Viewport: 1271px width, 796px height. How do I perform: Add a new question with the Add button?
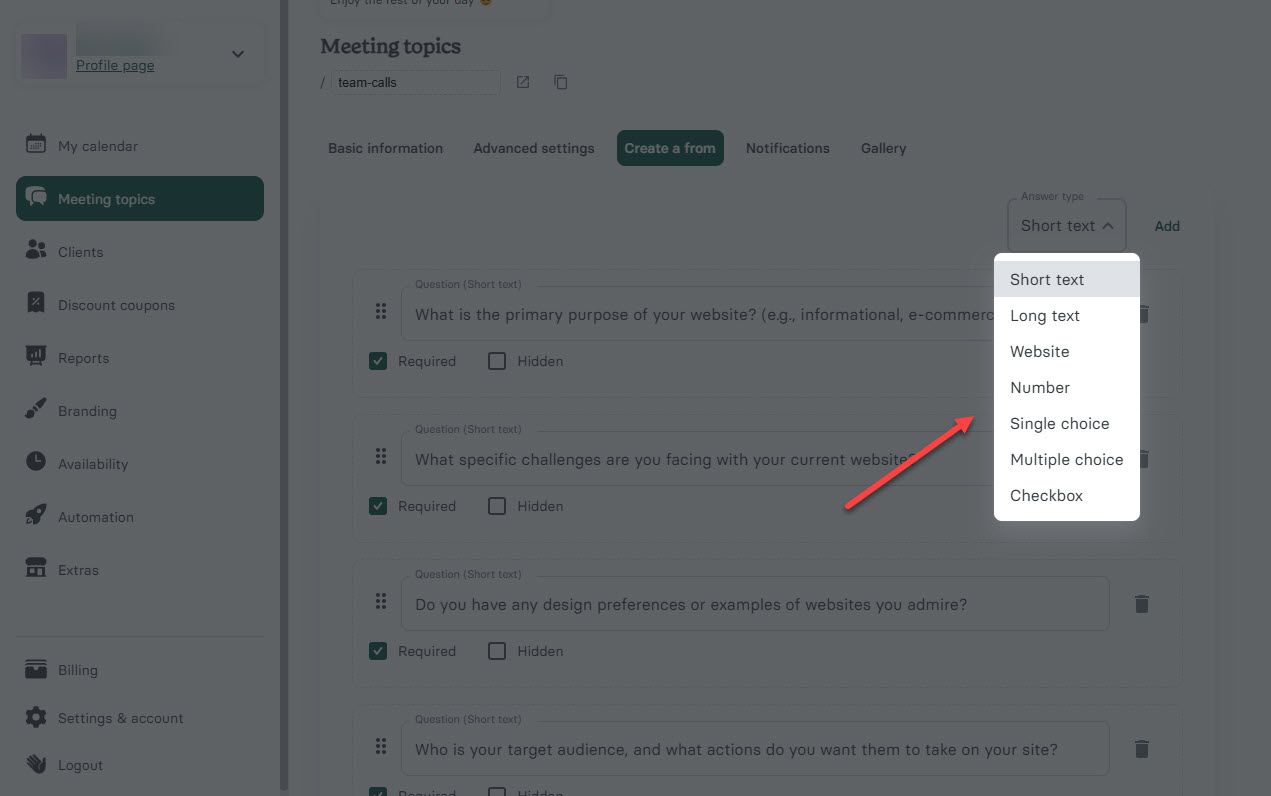click(x=1166, y=225)
